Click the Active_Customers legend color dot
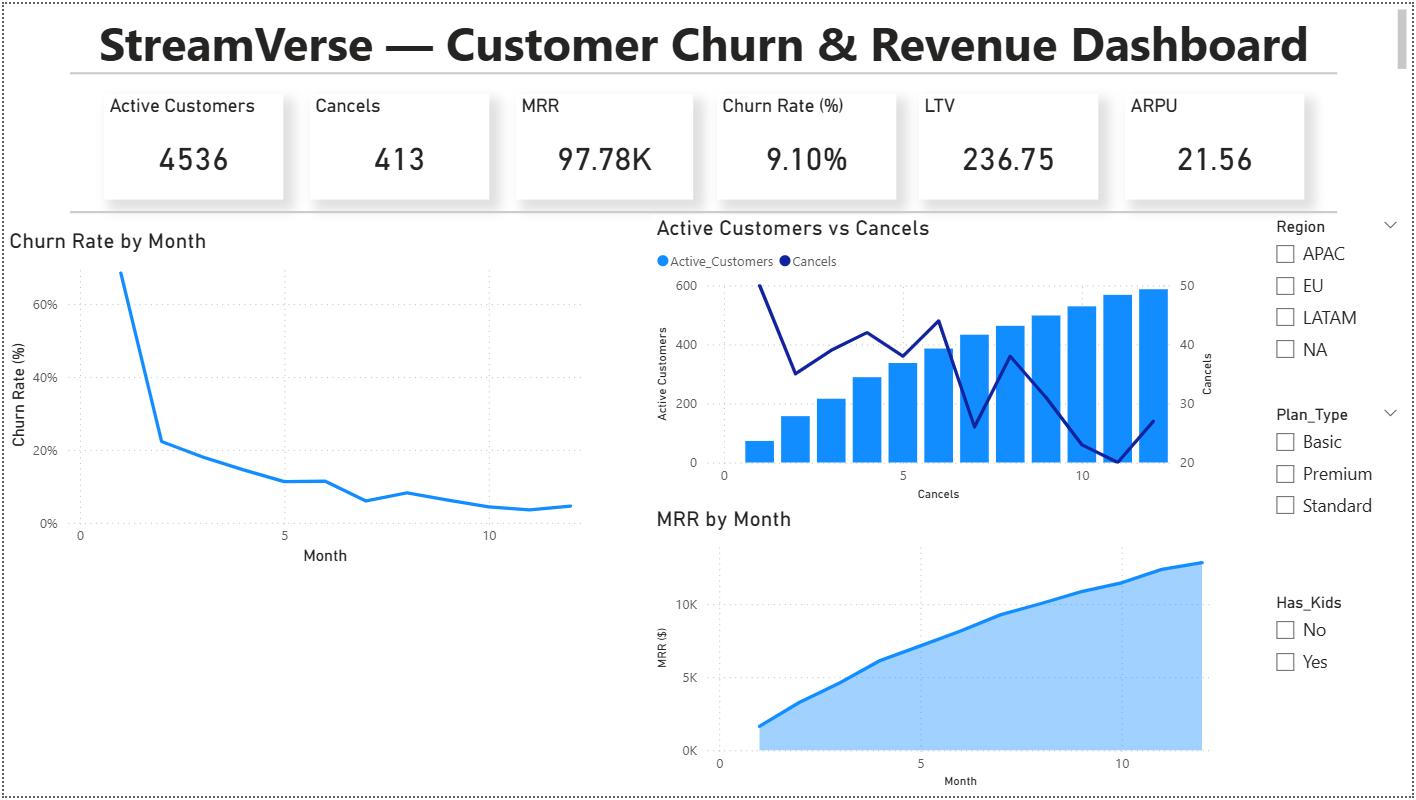1416x800 pixels. point(663,262)
